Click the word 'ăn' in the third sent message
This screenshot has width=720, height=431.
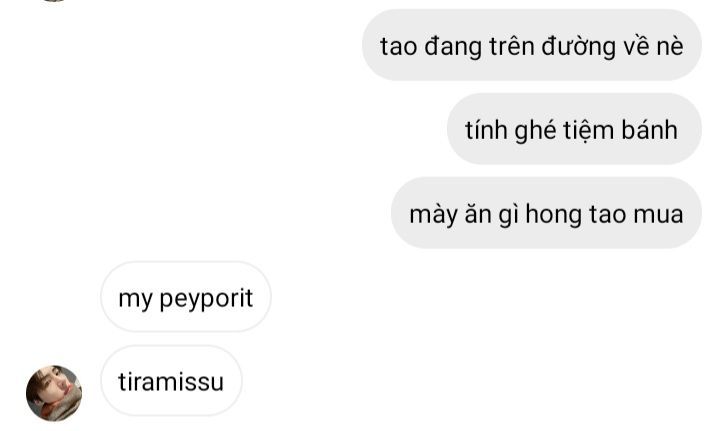[478, 214]
